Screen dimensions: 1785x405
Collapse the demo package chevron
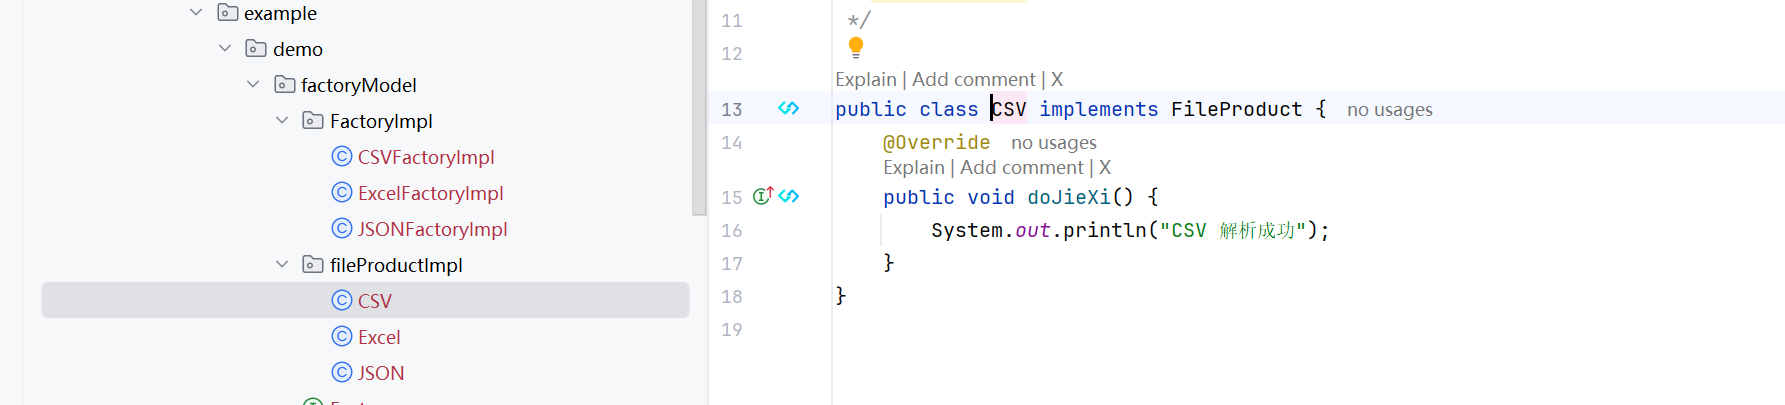point(225,49)
